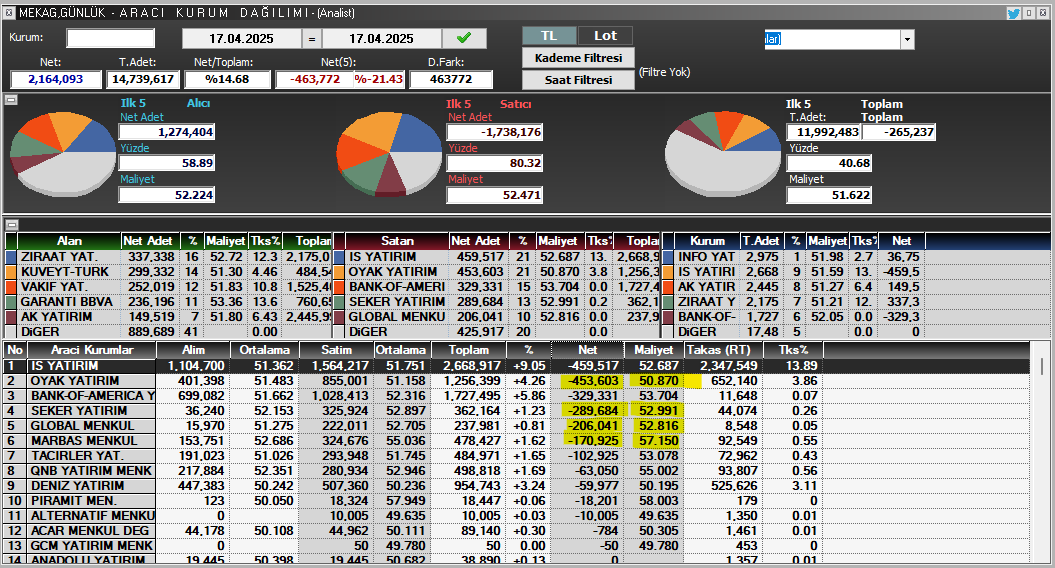This screenshot has height=568, width=1055.
Task: Click the start date field left of equals
Action: [242, 38]
